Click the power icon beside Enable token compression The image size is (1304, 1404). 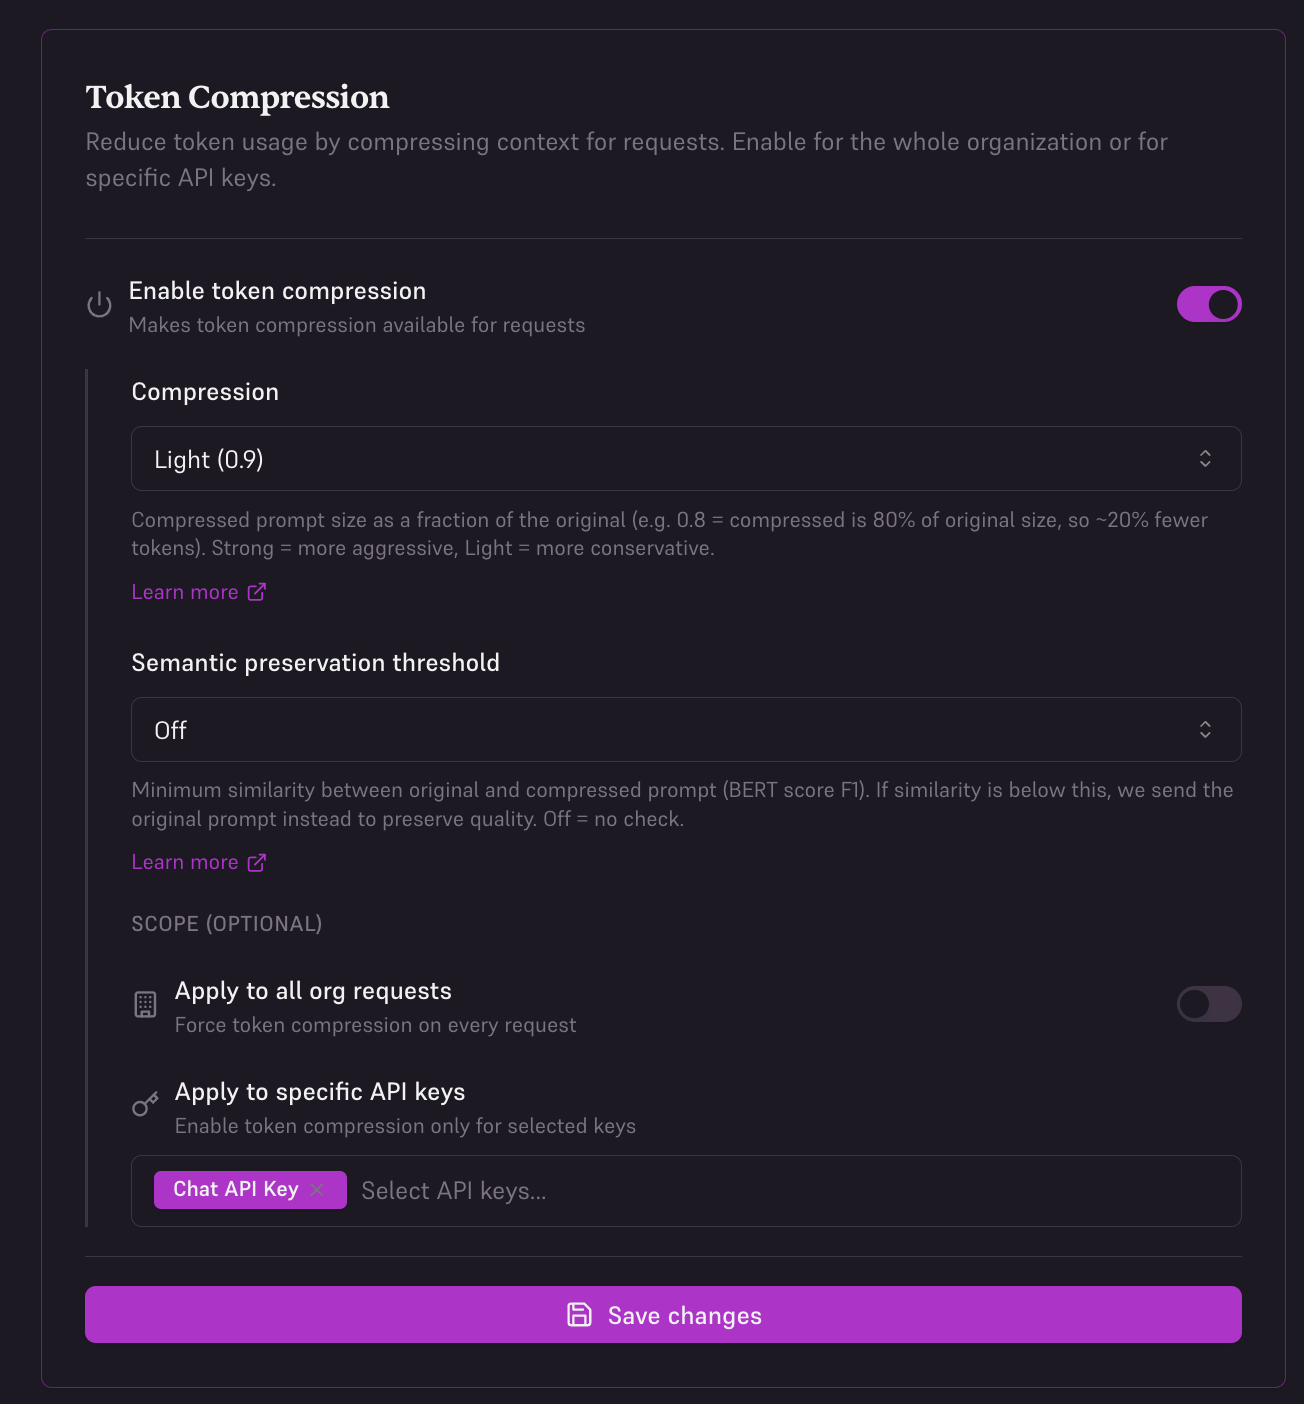tap(99, 304)
